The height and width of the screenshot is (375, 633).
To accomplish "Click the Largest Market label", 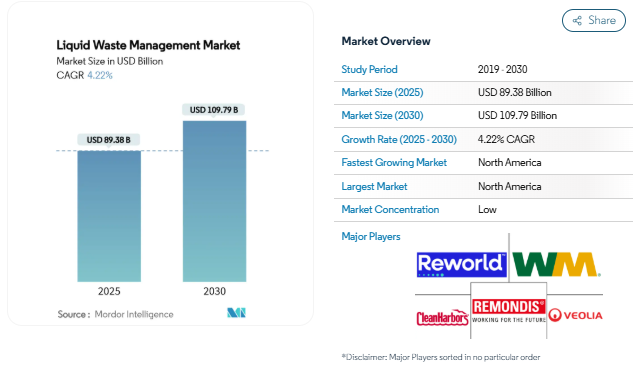I will [374, 186].
